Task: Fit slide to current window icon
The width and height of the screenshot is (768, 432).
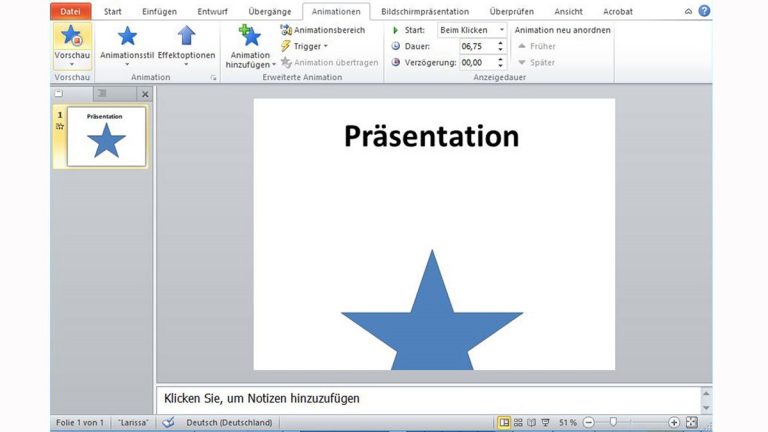Action: [x=691, y=423]
